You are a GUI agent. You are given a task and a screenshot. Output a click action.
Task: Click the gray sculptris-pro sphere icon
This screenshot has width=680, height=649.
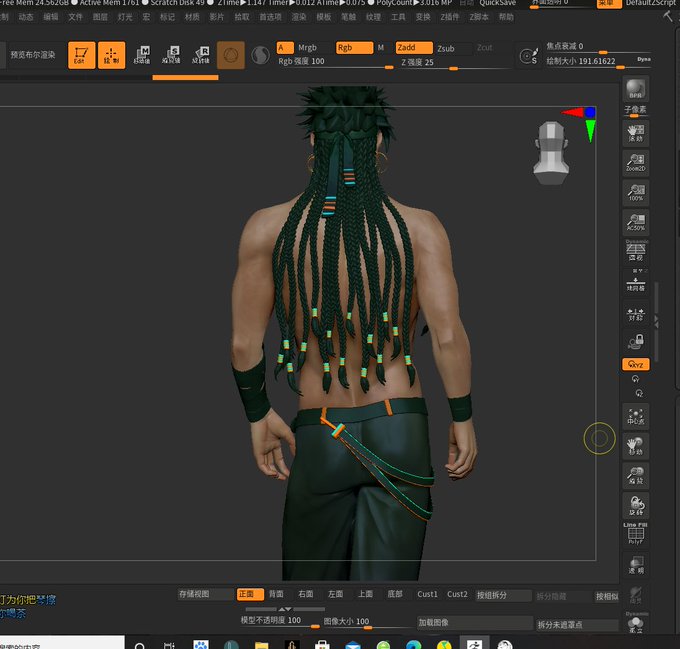(x=260, y=55)
